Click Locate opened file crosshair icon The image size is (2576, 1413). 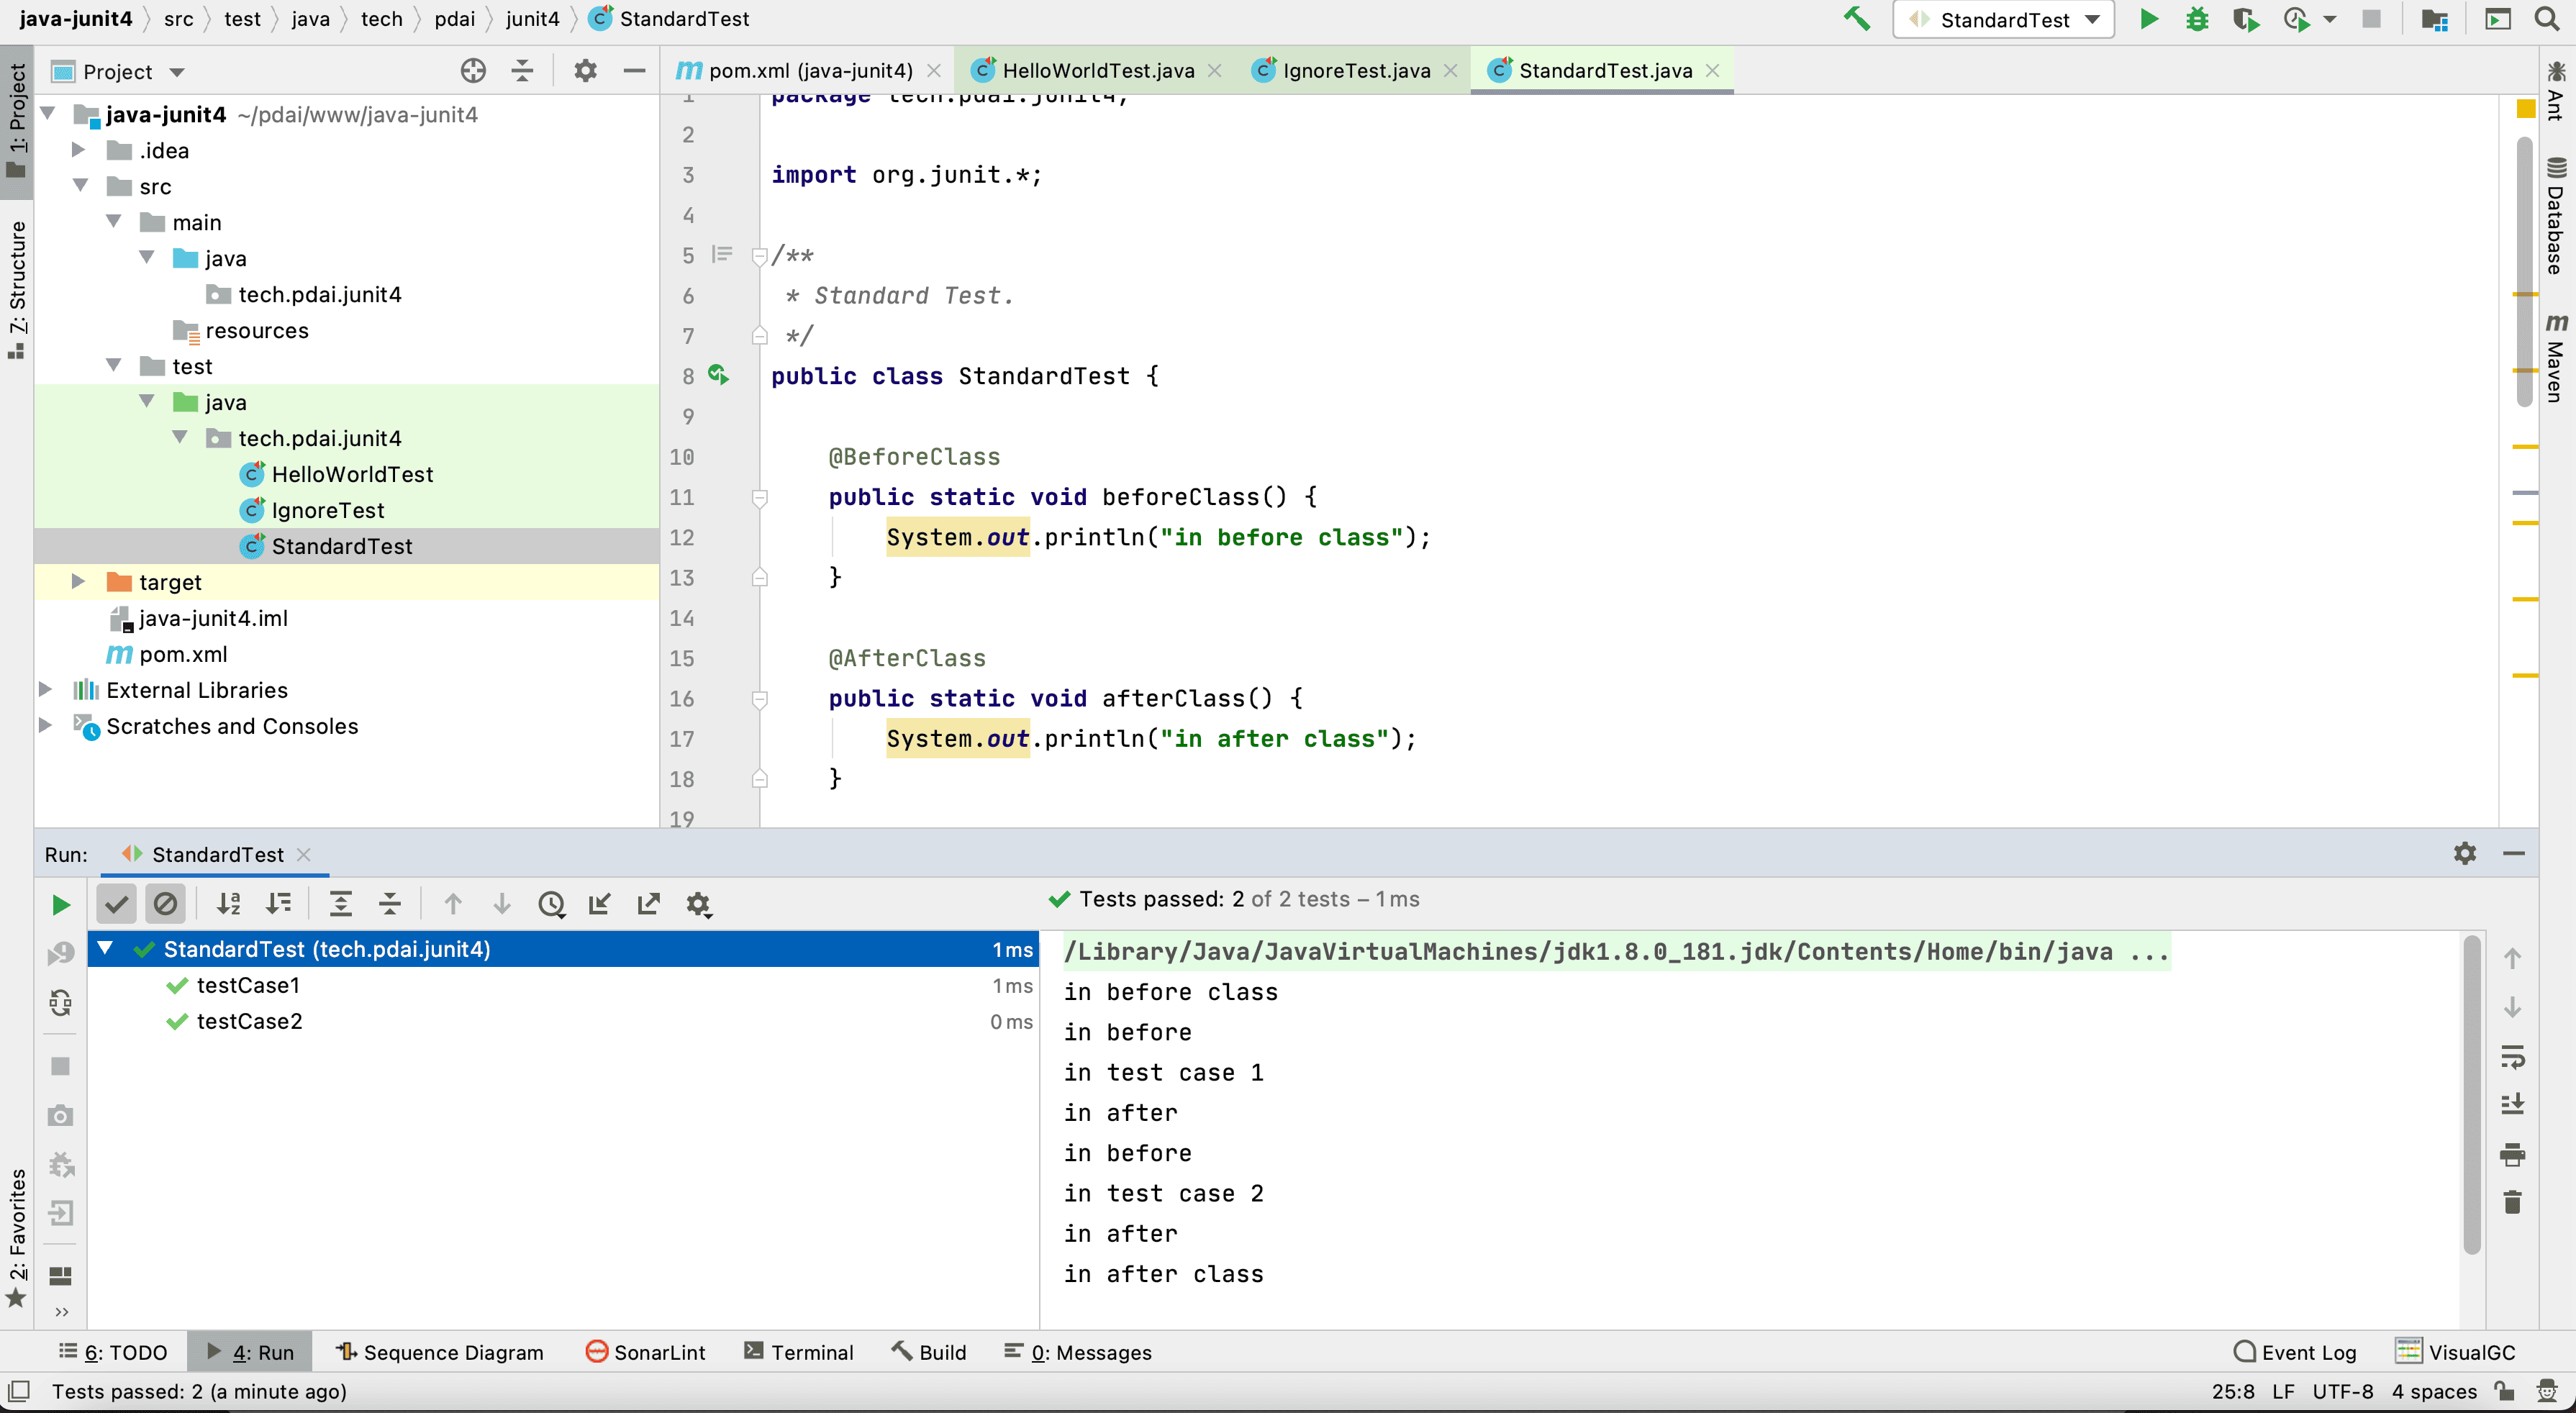click(x=473, y=71)
